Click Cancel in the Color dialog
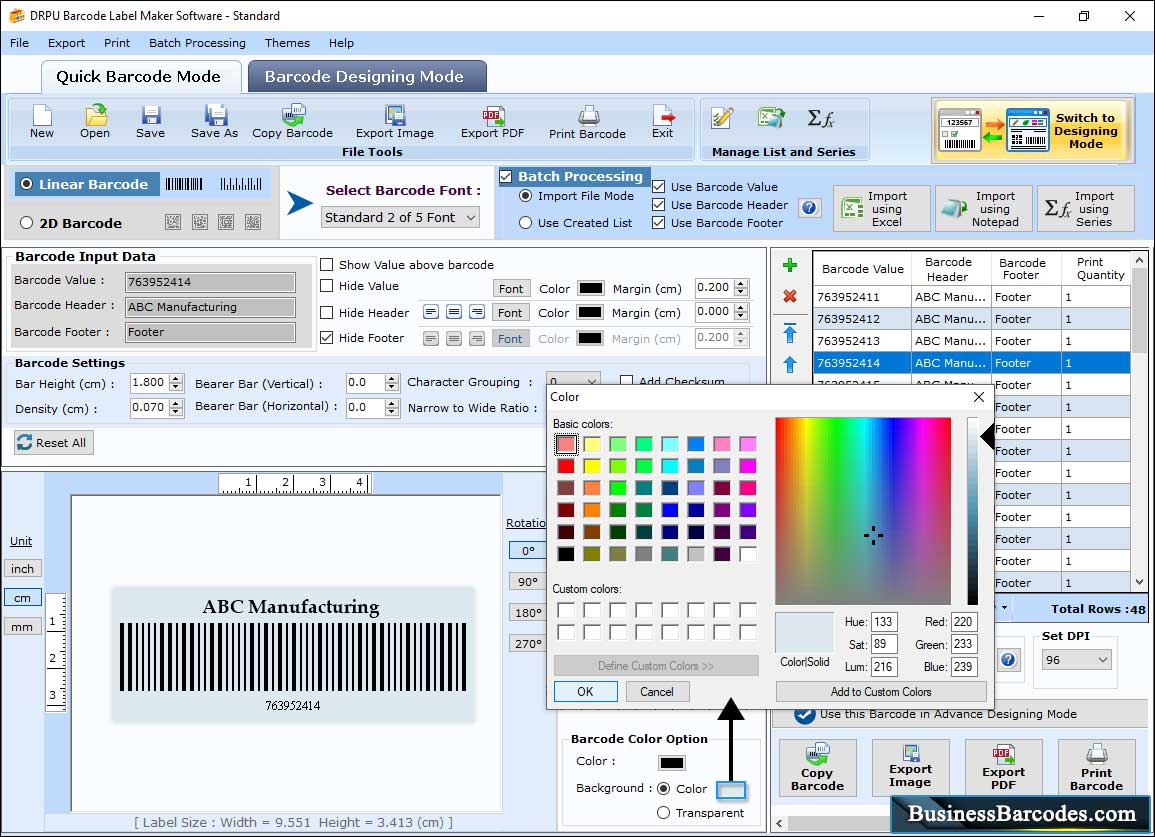Image resolution: width=1155 pixels, height=837 pixels. click(656, 691)
